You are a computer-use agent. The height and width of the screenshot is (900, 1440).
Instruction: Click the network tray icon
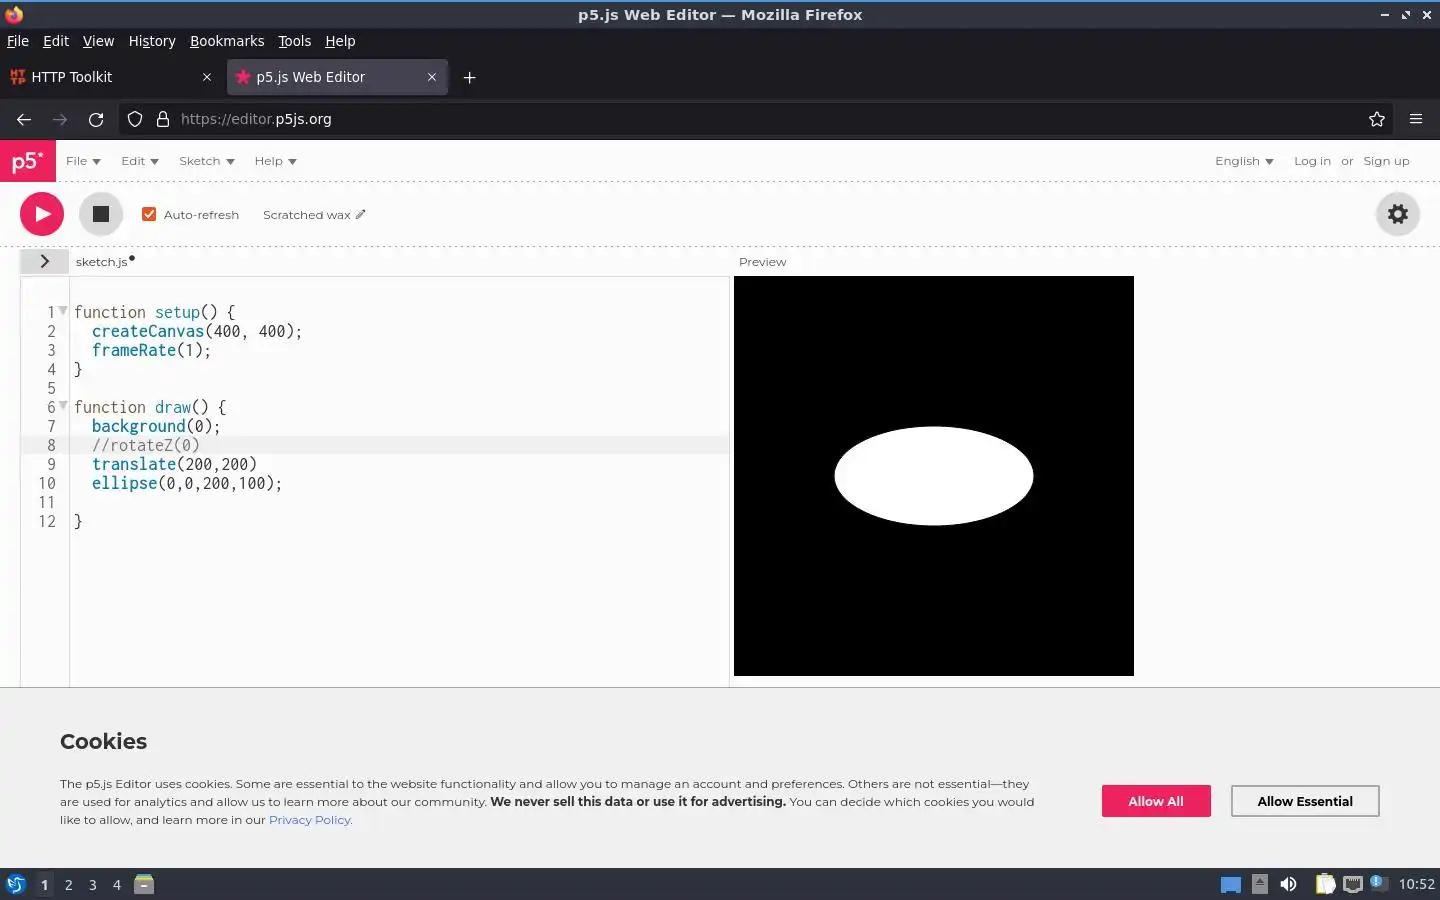tap(1353, 884)
